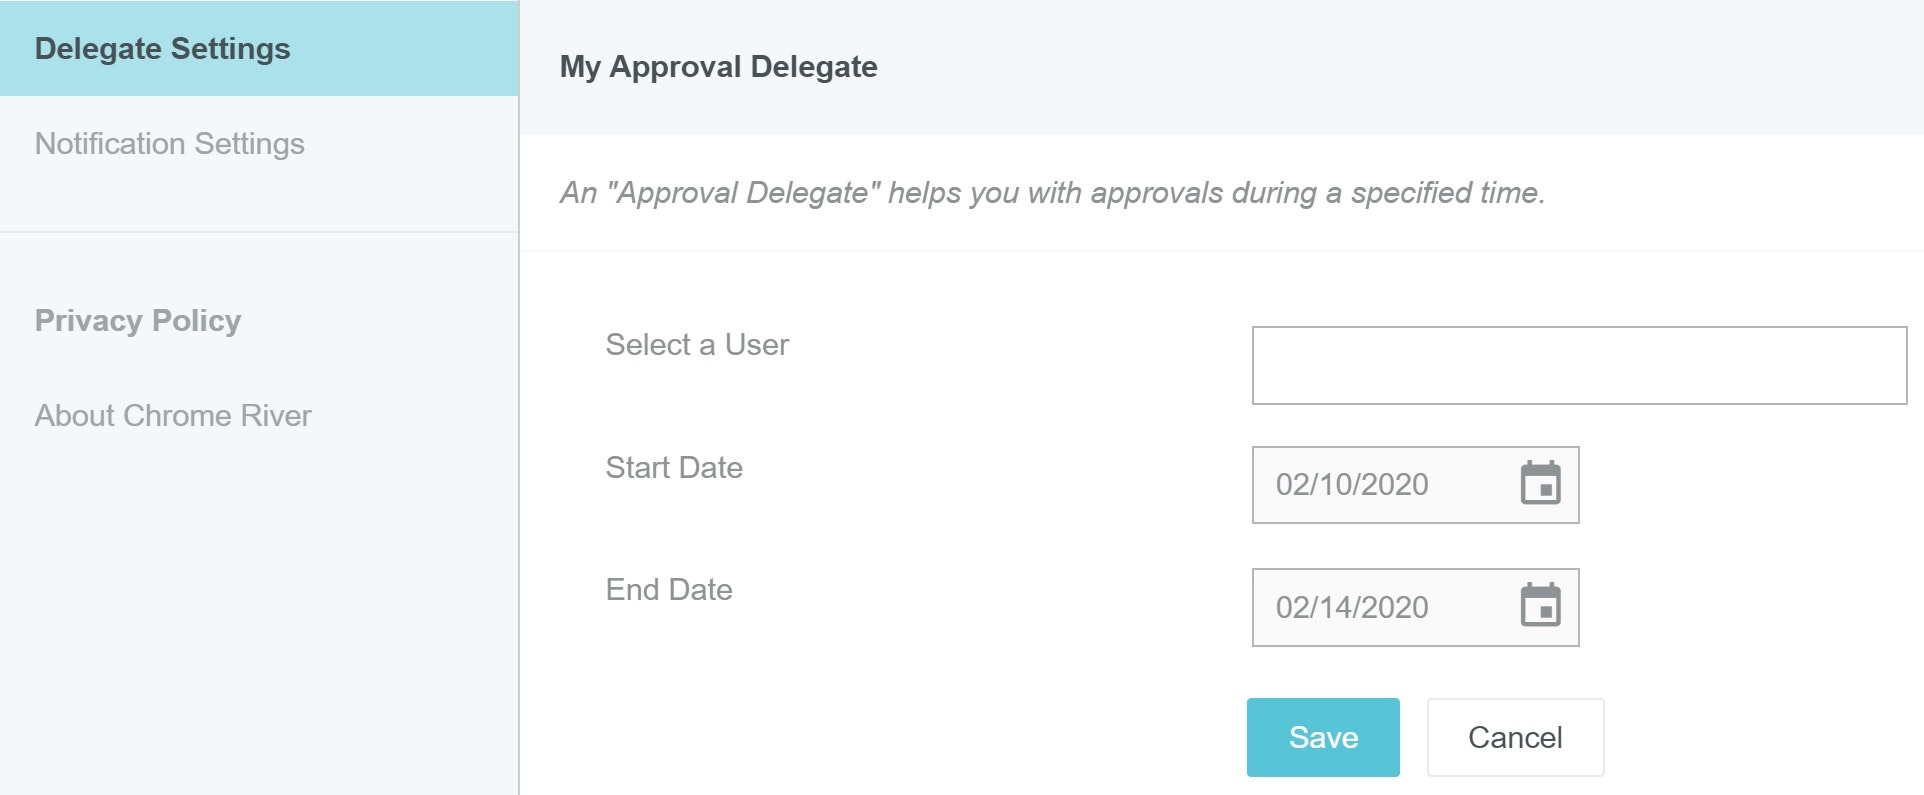Image resolution: width=1924 pixels, height=795 pixels.
Task: Click the "End Date" label text
Action: (x=669, y=589)
